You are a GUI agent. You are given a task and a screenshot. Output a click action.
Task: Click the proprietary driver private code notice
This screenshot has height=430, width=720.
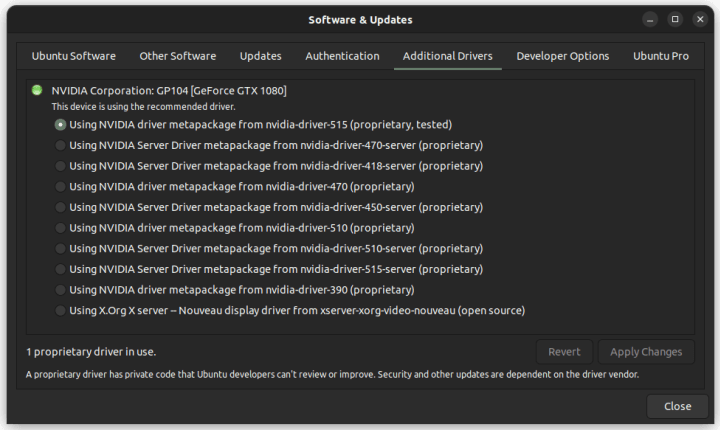pyautogui.click(x=332, y=374)
